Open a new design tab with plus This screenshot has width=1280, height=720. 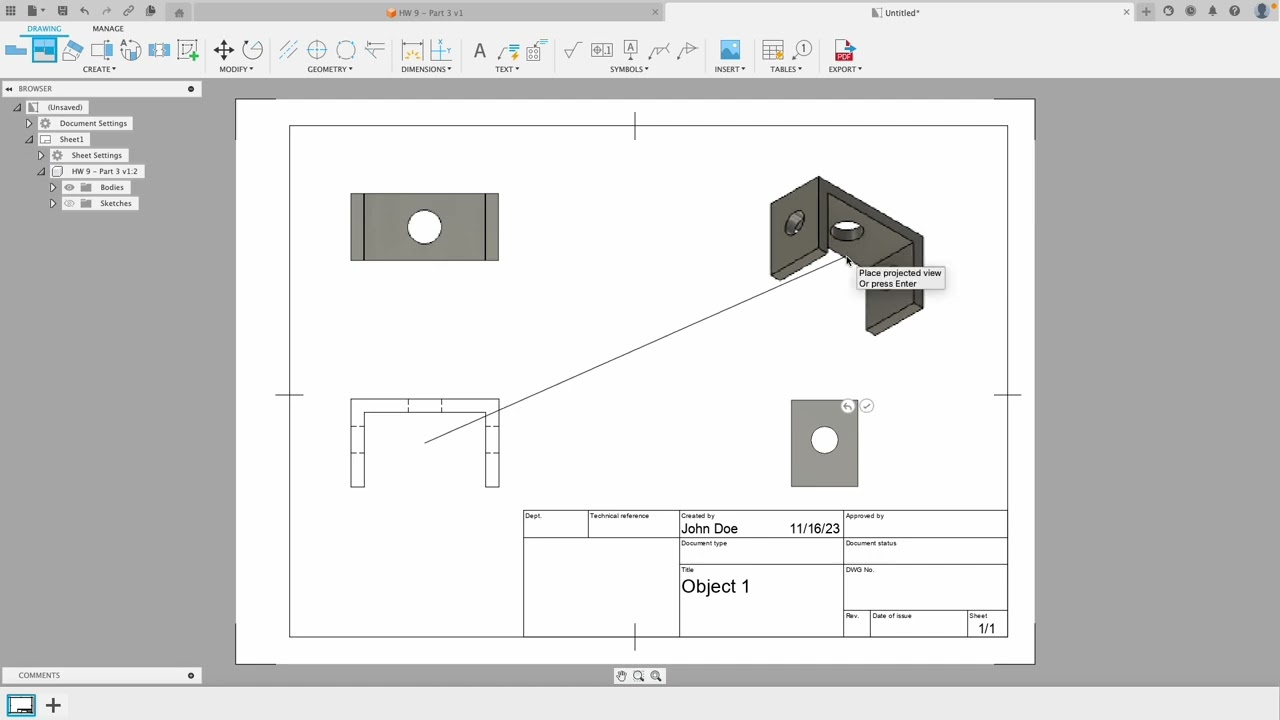point(1146,11)
